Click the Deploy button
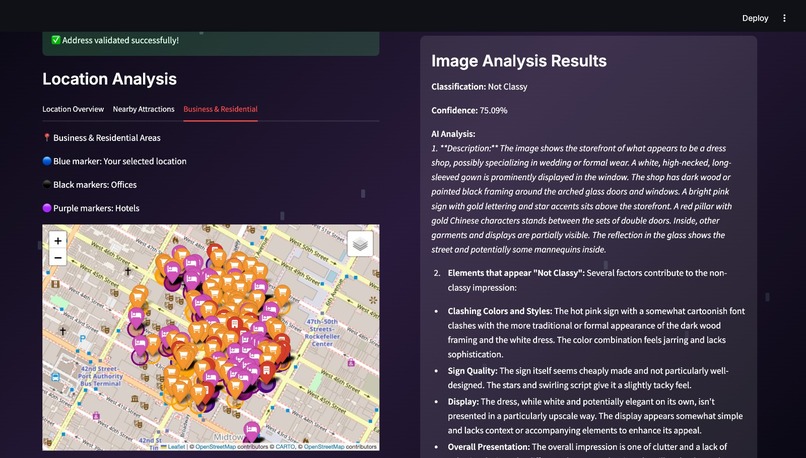Image resolution: width=806 pixels, height=458 pixels. tap(755, 18)
